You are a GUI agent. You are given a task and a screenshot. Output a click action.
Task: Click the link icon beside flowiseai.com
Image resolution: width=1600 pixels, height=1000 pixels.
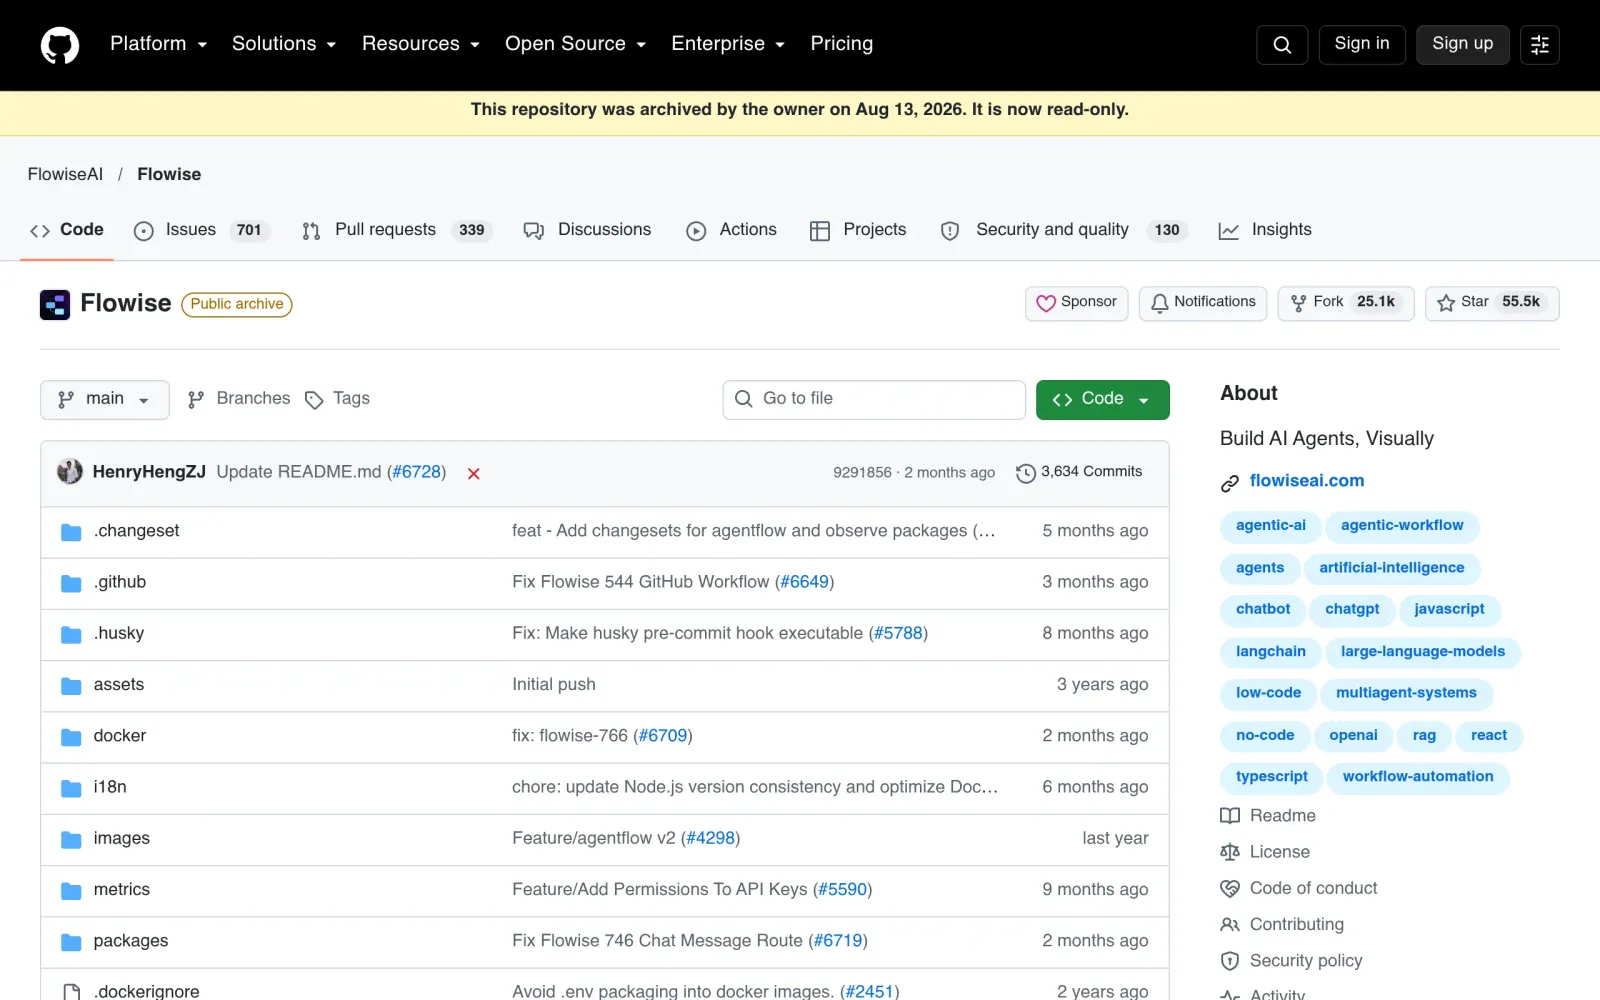tap(1230, 483)
